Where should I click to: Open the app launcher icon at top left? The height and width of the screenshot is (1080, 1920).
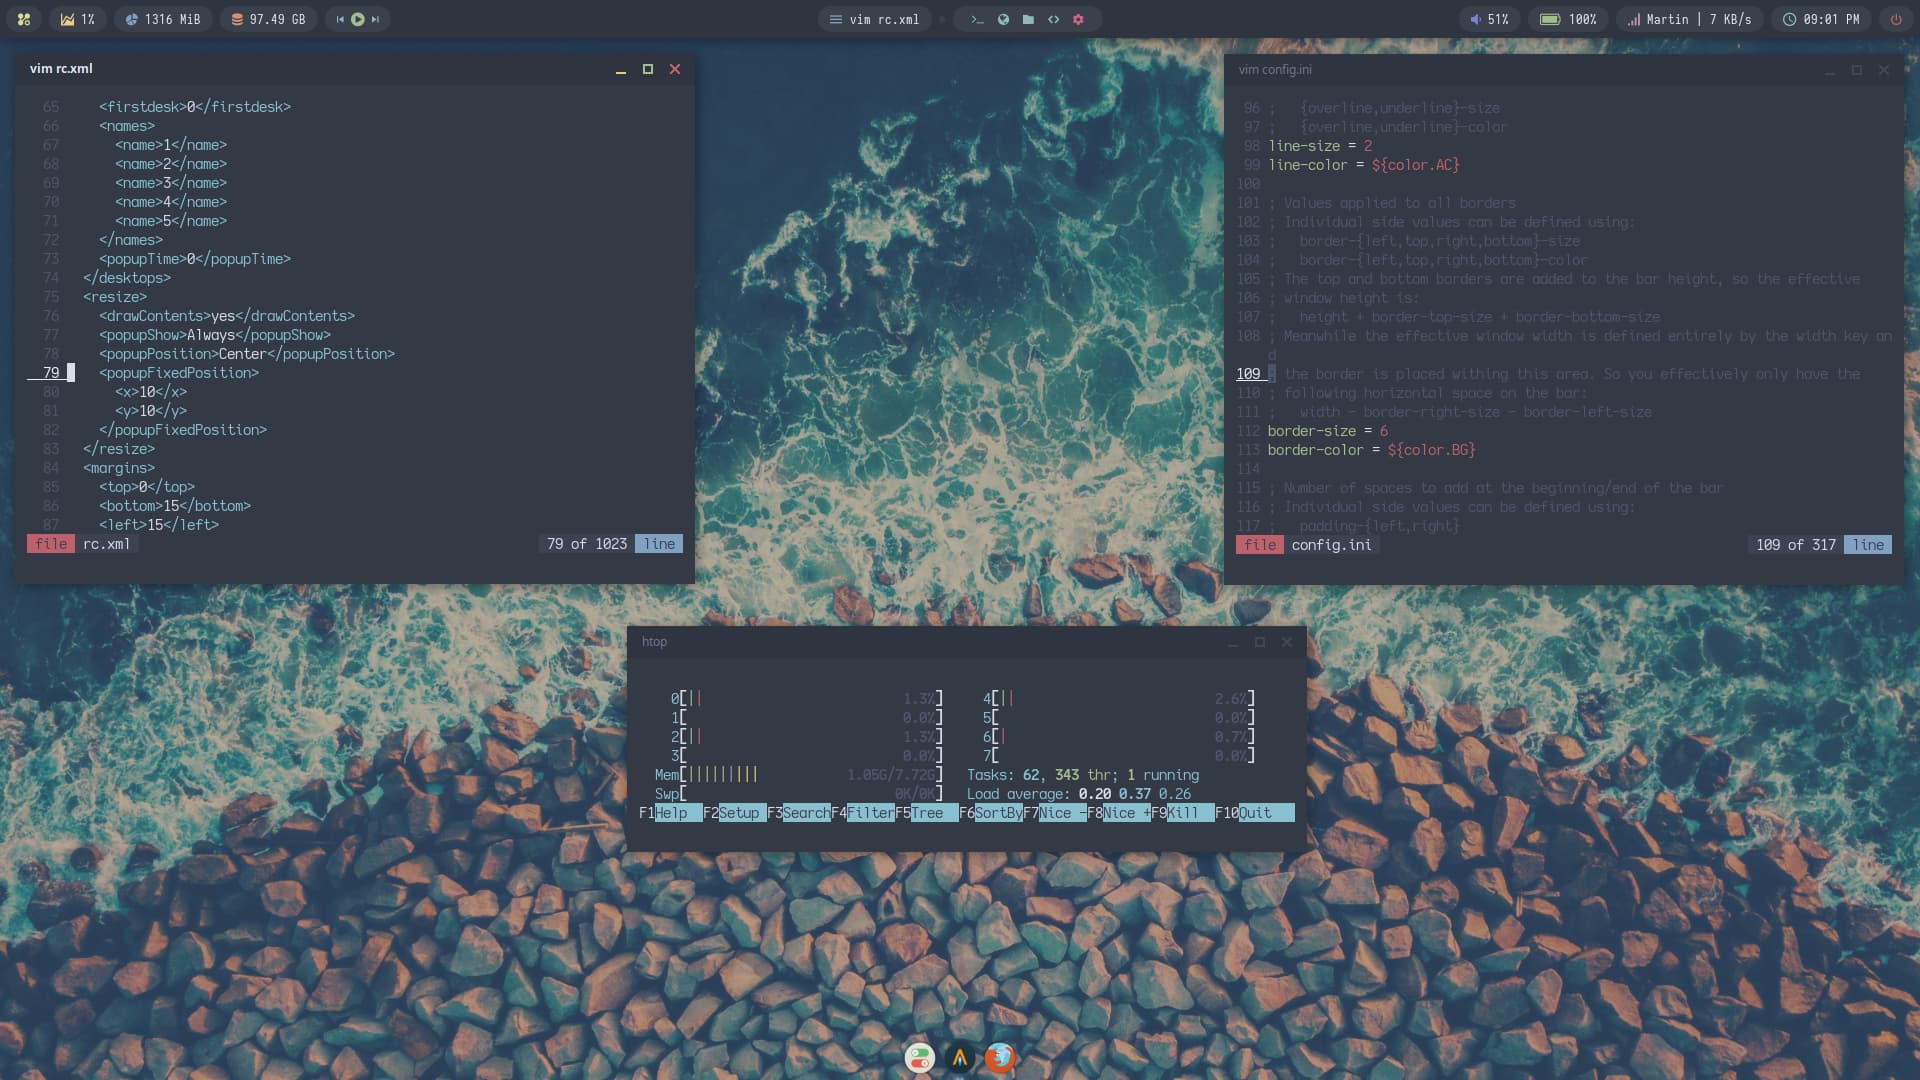click(x=24, y=18)
